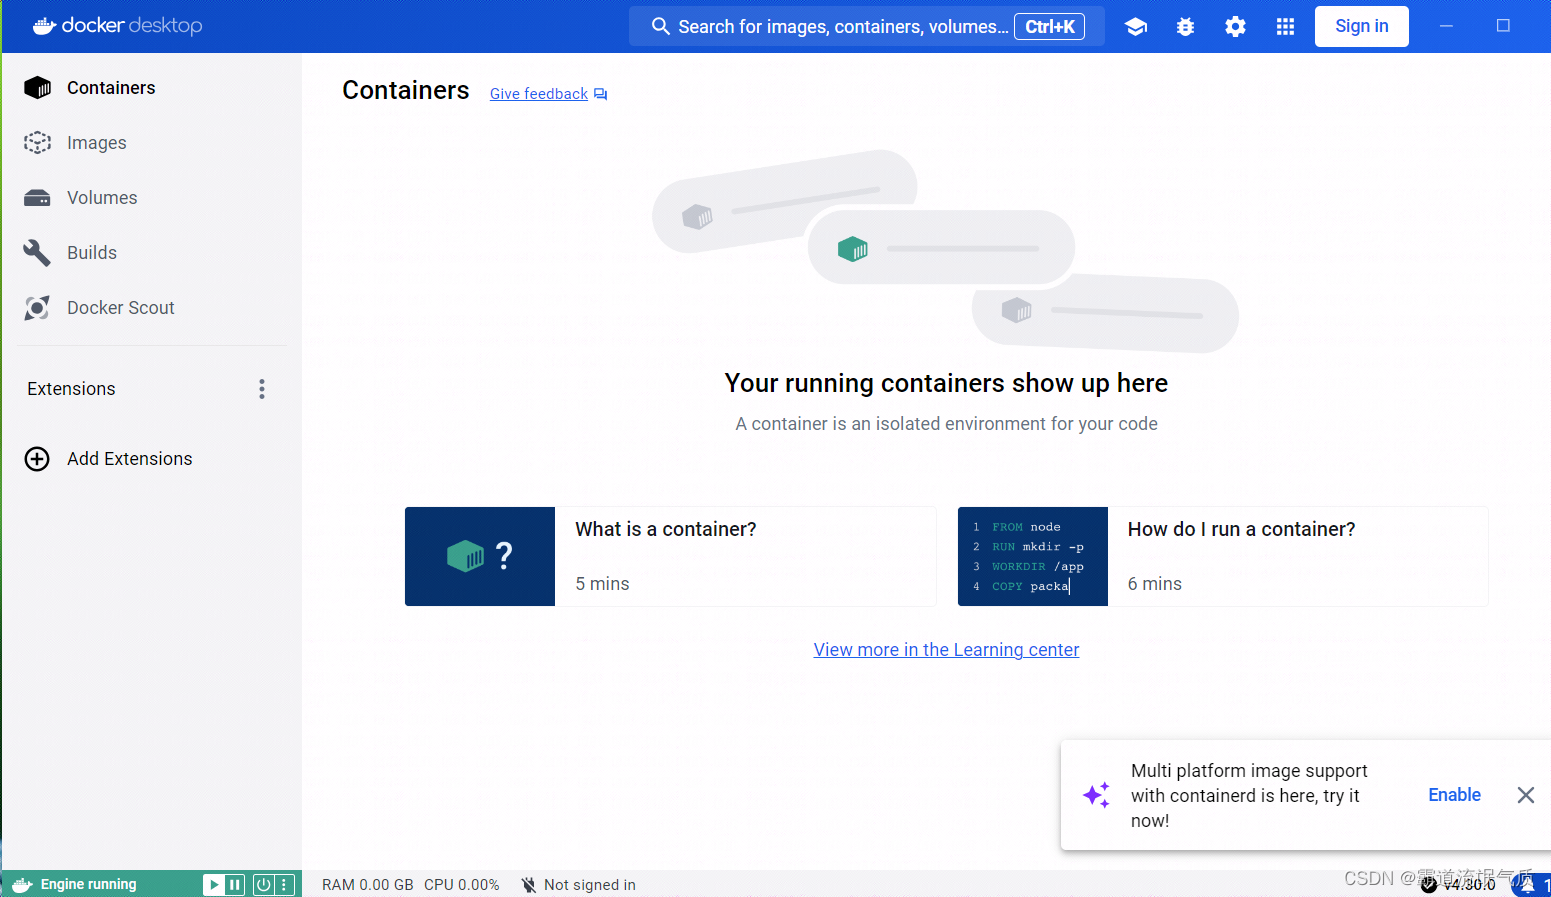
Task: Click the Docker Desktop whale logo
Action: click(44, 26)
